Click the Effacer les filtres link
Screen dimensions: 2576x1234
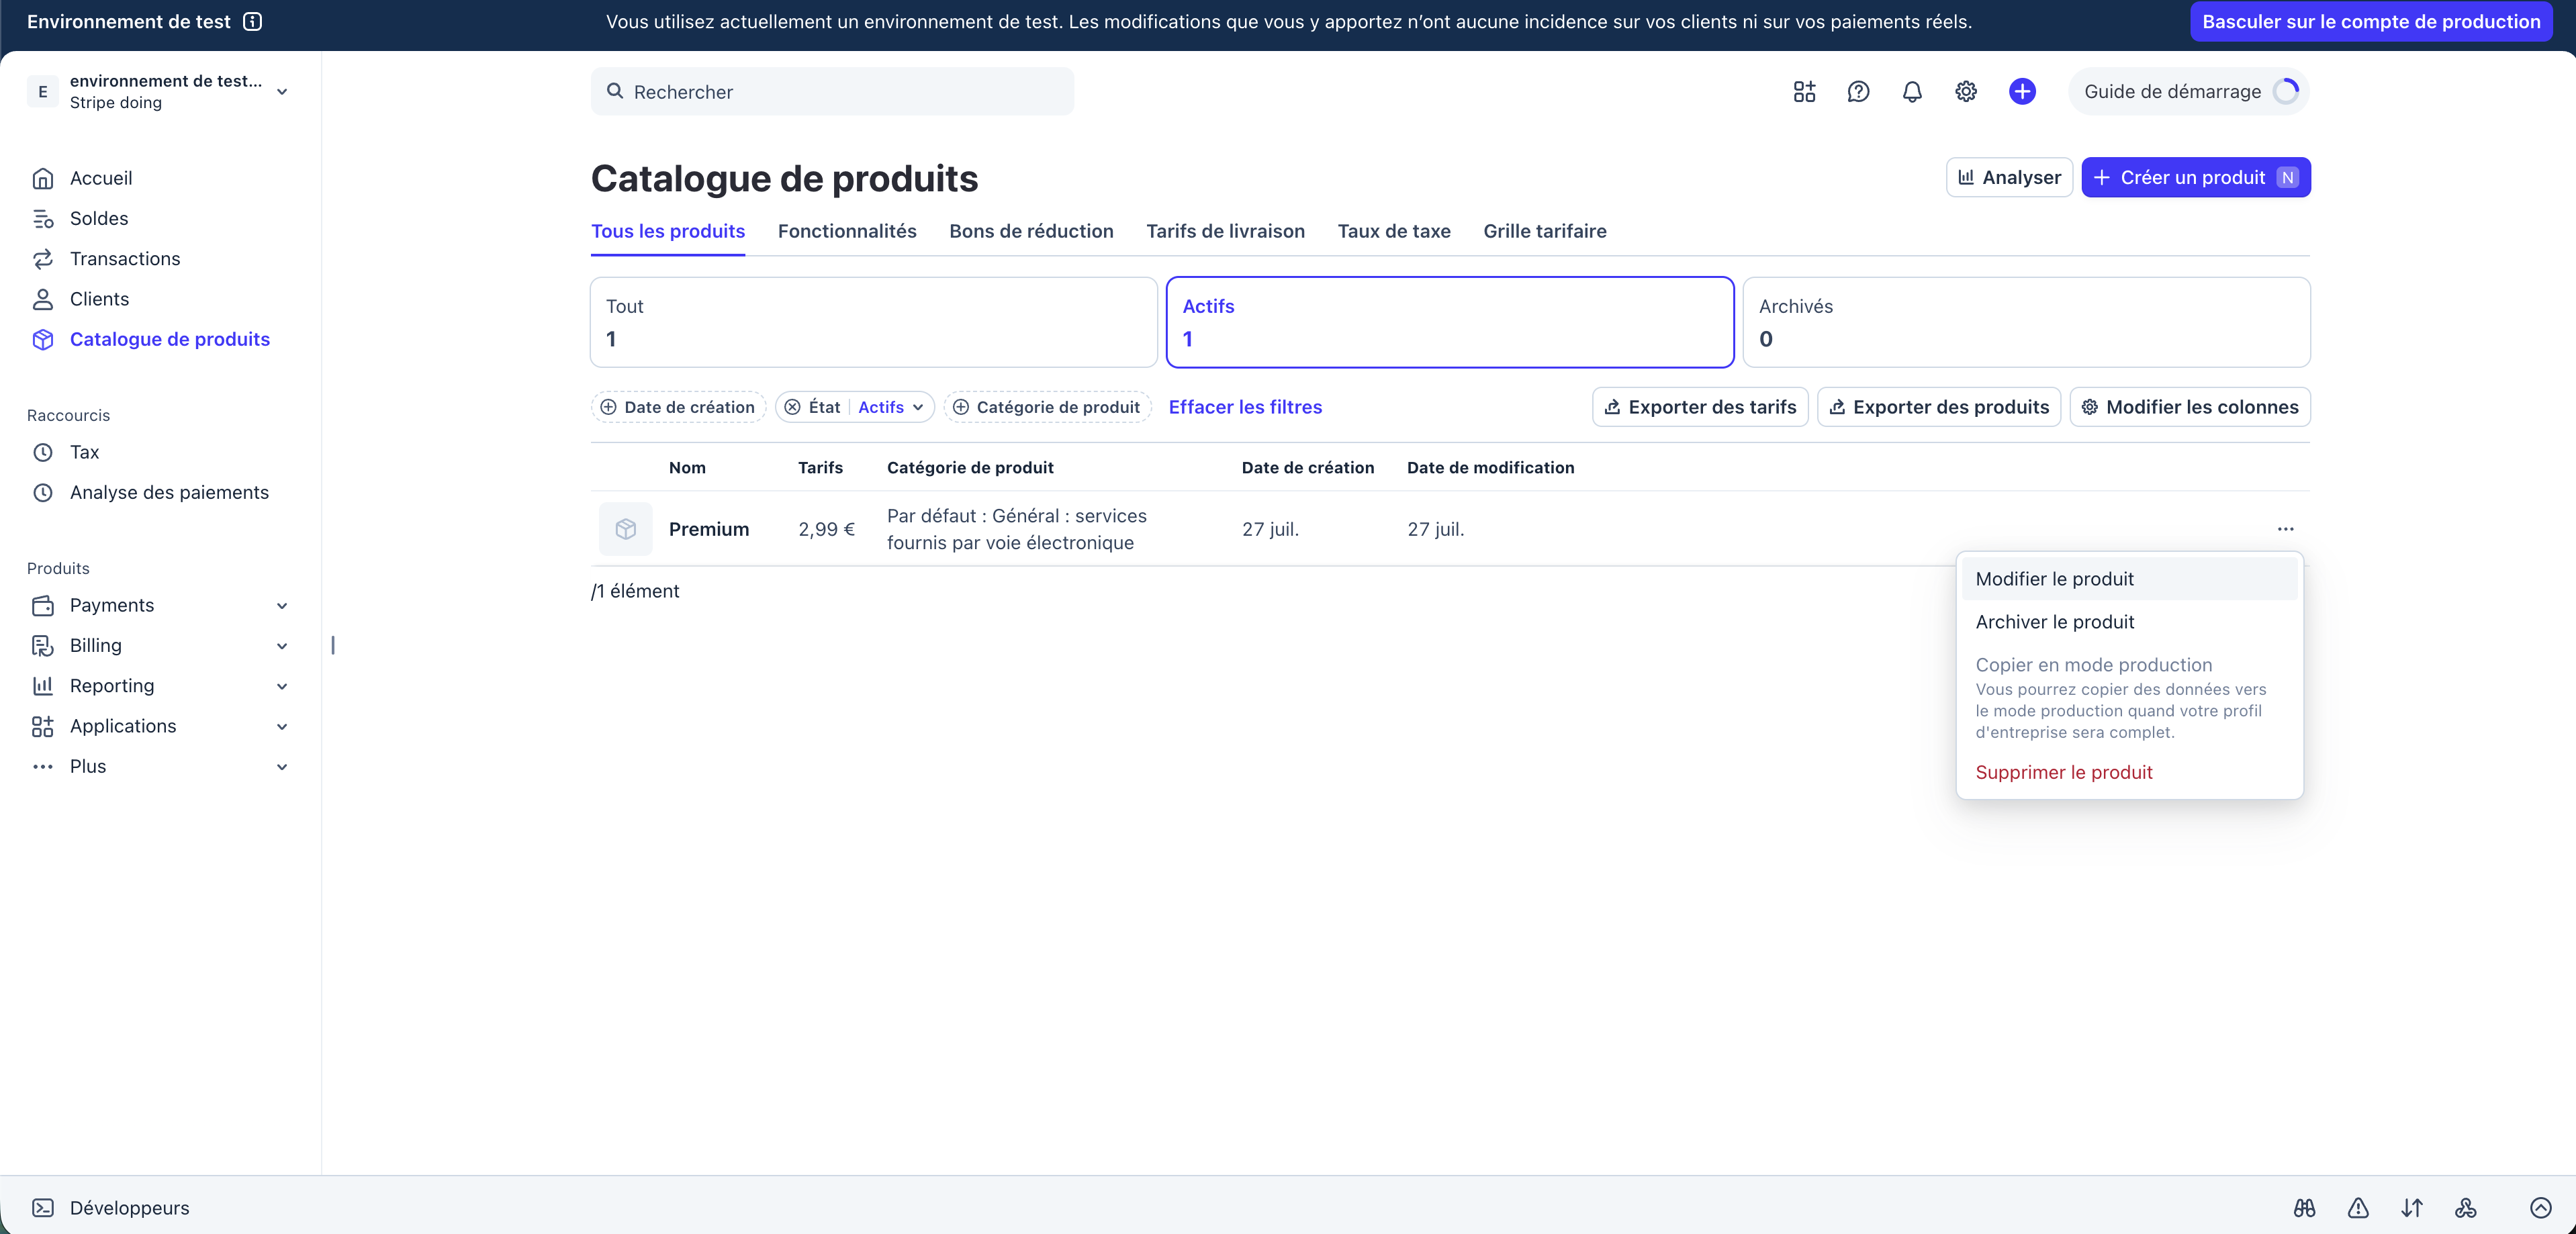[x=1245, y=407]
